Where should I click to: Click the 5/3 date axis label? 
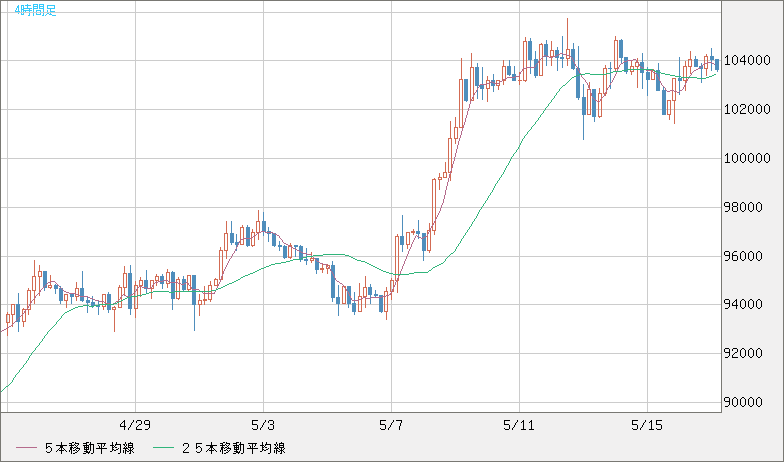click(x=264, y=426)
